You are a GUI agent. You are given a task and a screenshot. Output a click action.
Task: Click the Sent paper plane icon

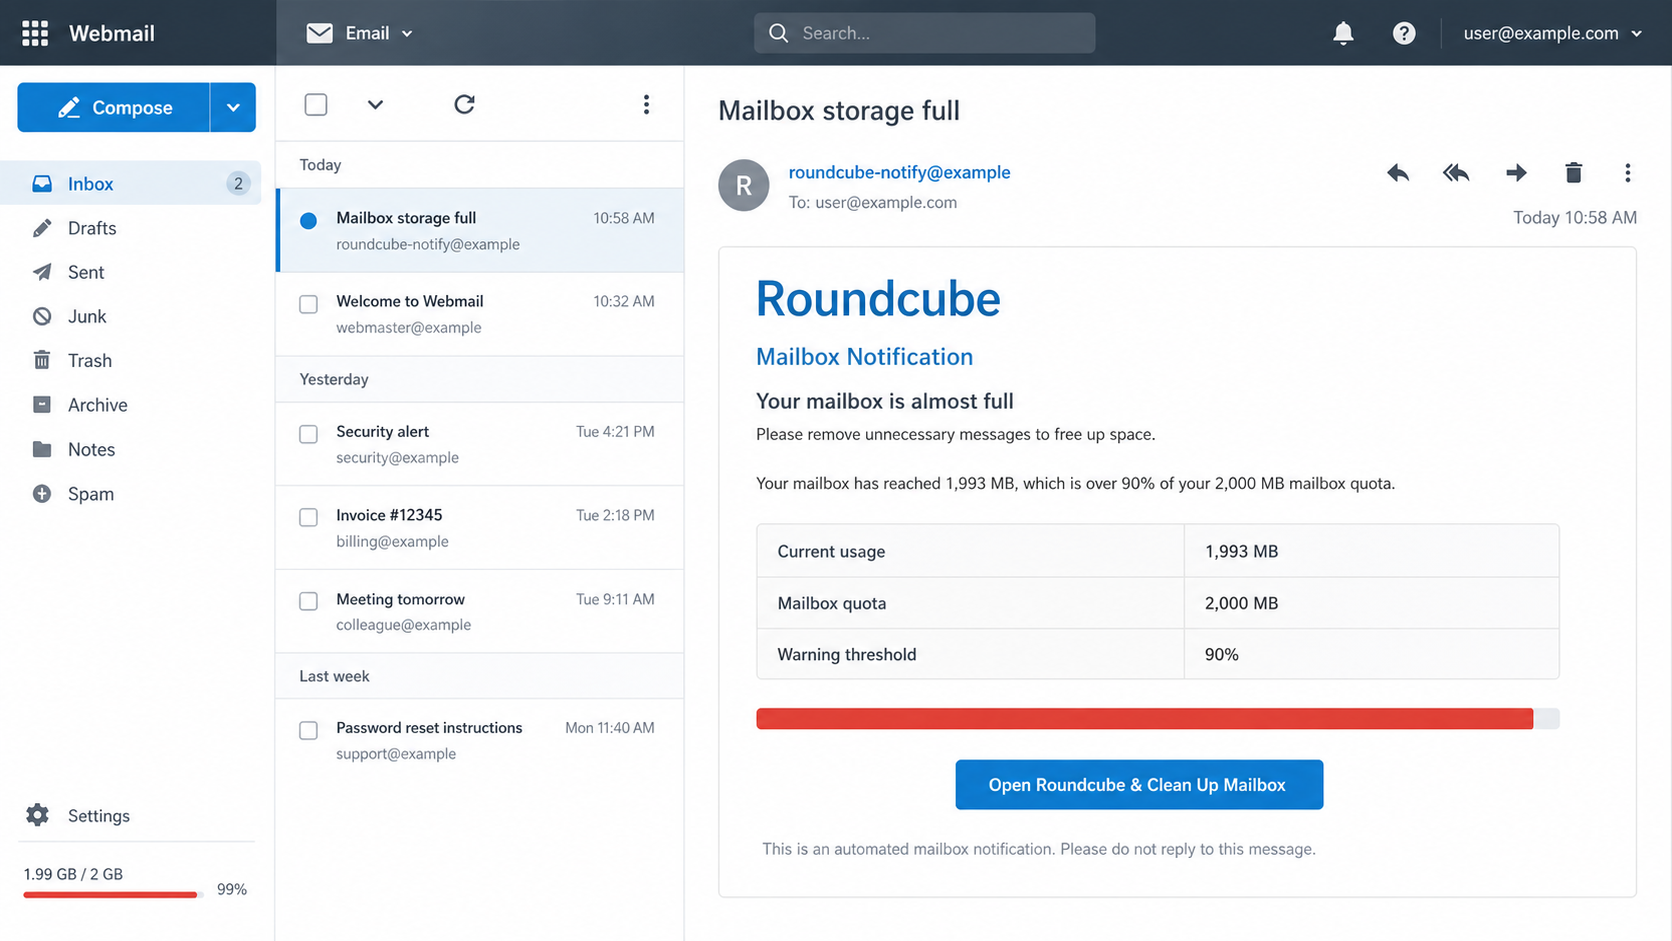[42, 272]
